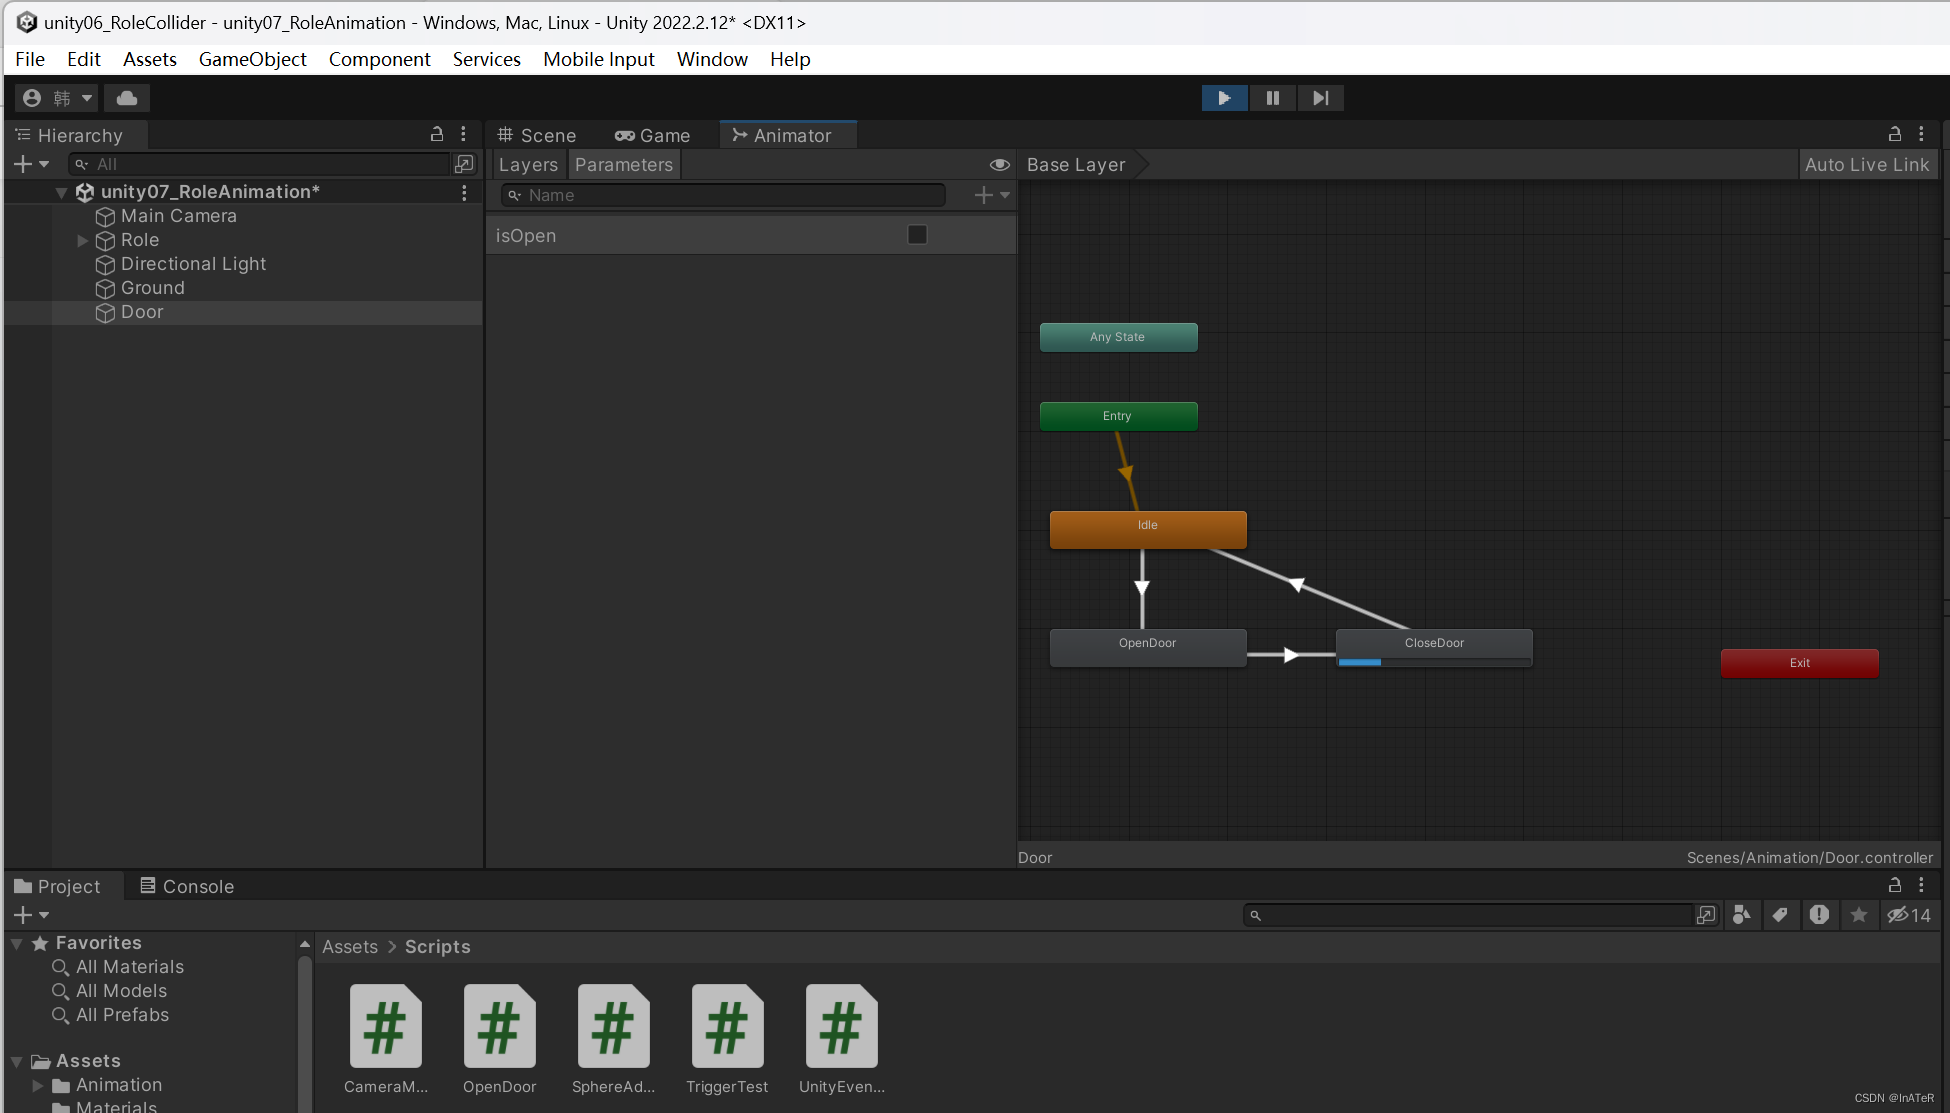Expand the Role object in Hierarchy
Screen dimensions: 1950x1113
(x=83, y=240)
